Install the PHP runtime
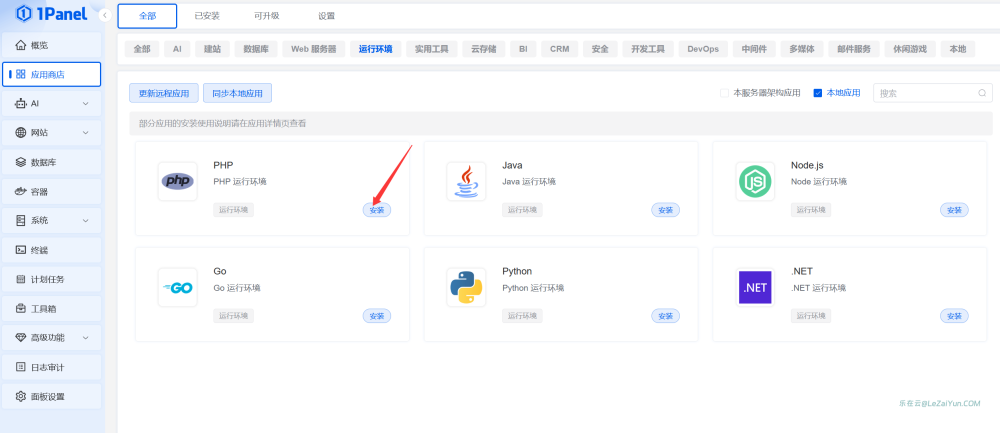Viewport: 1000px width, 433px height. (377, 210)
